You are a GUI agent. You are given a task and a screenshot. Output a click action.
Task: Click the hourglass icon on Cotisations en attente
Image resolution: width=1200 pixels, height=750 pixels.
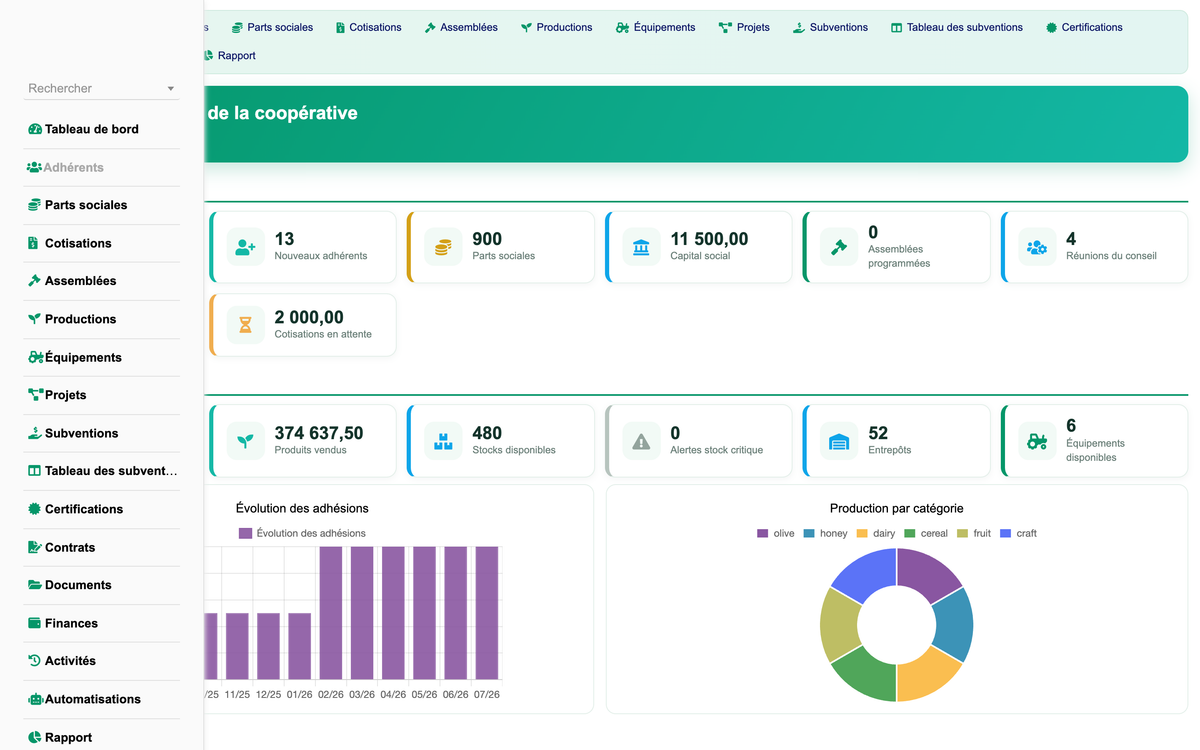click(x=245, y=325)
